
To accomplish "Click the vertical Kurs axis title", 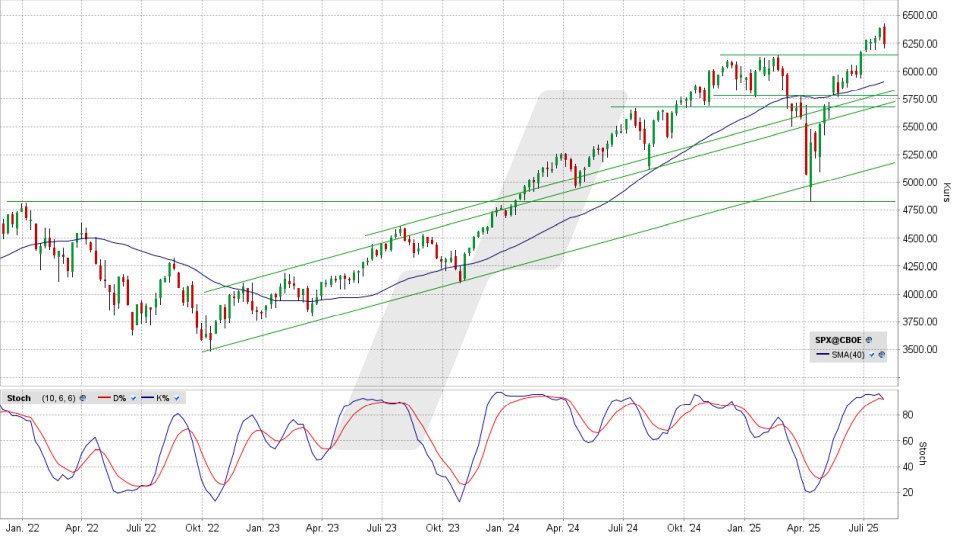I will click(x=948, y=192).
